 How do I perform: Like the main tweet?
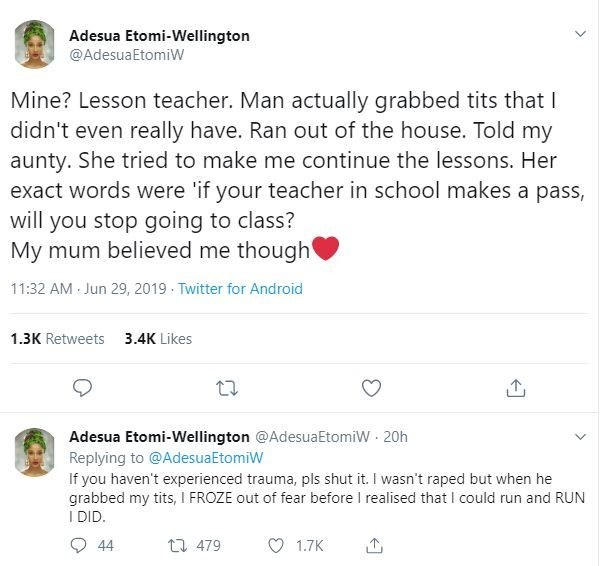[371, 387]
